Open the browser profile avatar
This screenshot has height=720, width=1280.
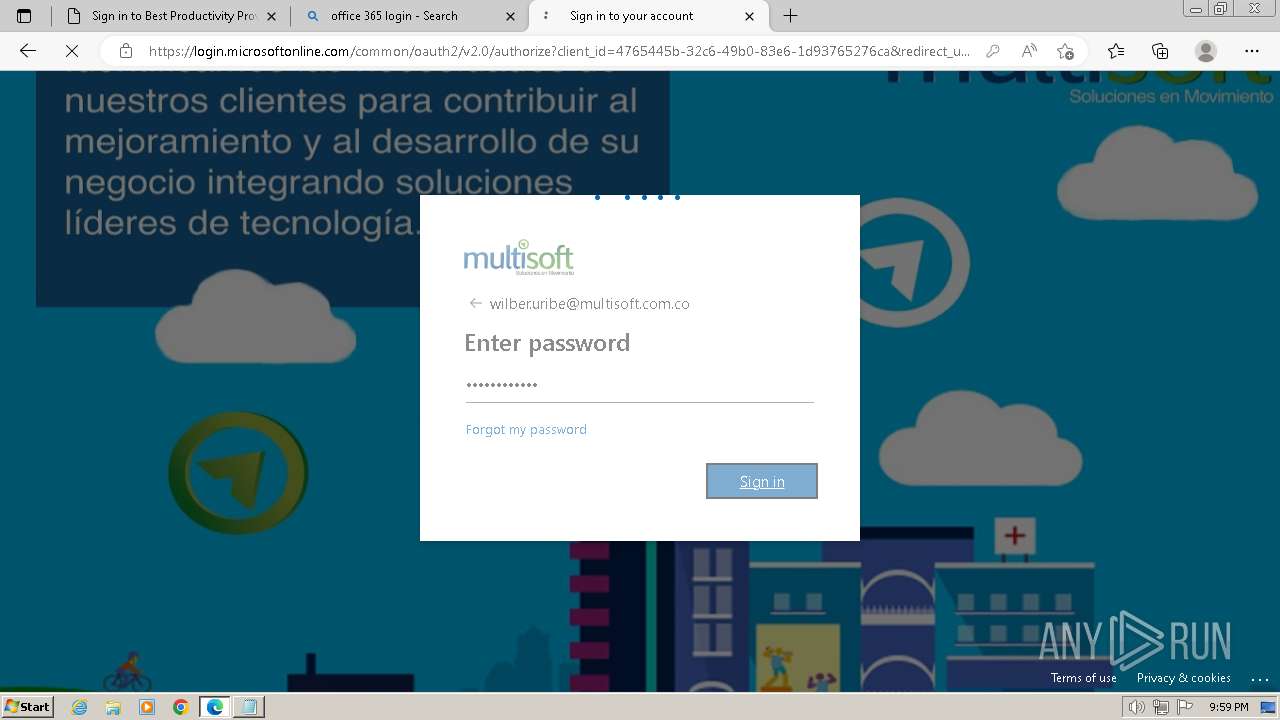click(1206, 51)
